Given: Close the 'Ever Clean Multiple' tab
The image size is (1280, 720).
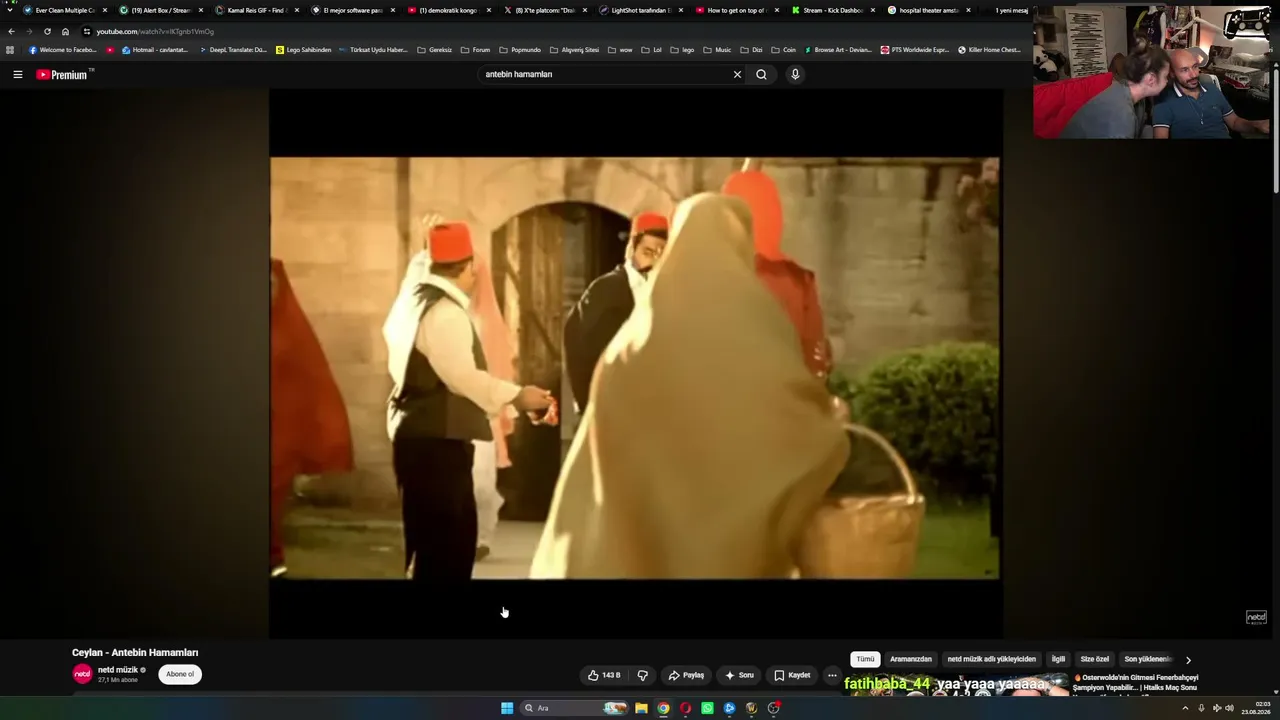Looking at the screenshot, I should pos(104,10).
